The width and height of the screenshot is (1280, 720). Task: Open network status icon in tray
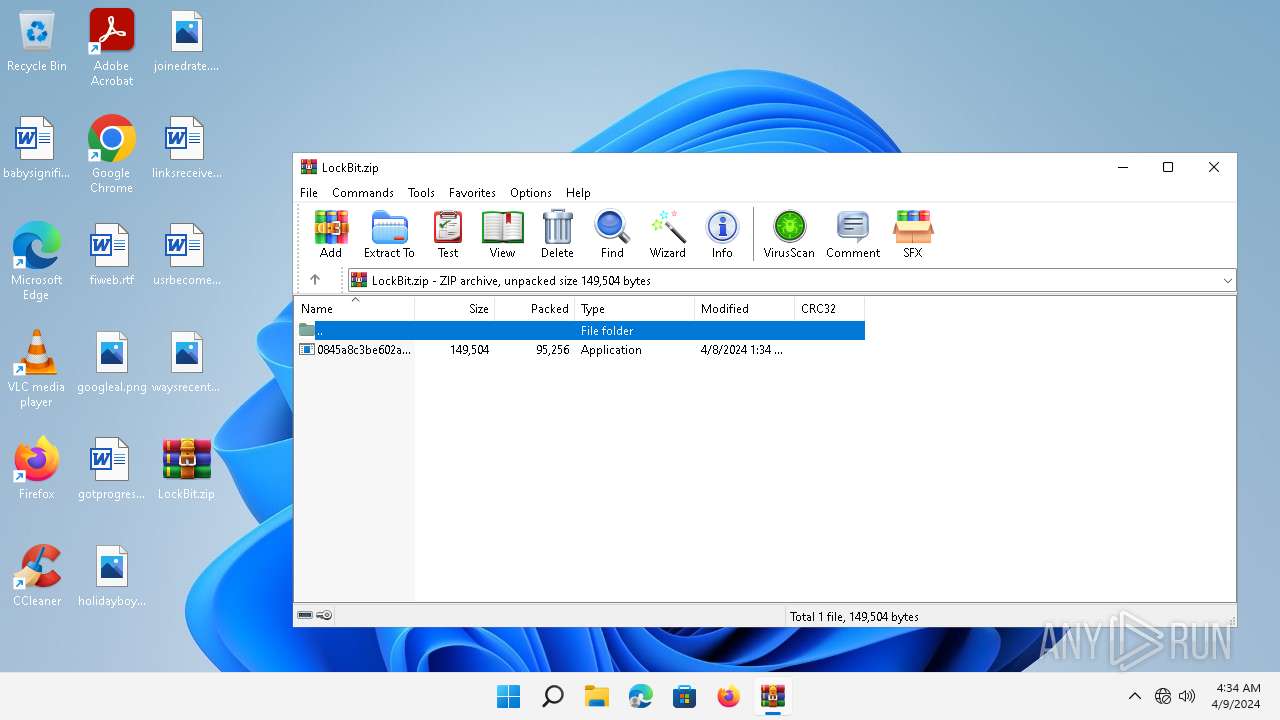click(1163, 696)
